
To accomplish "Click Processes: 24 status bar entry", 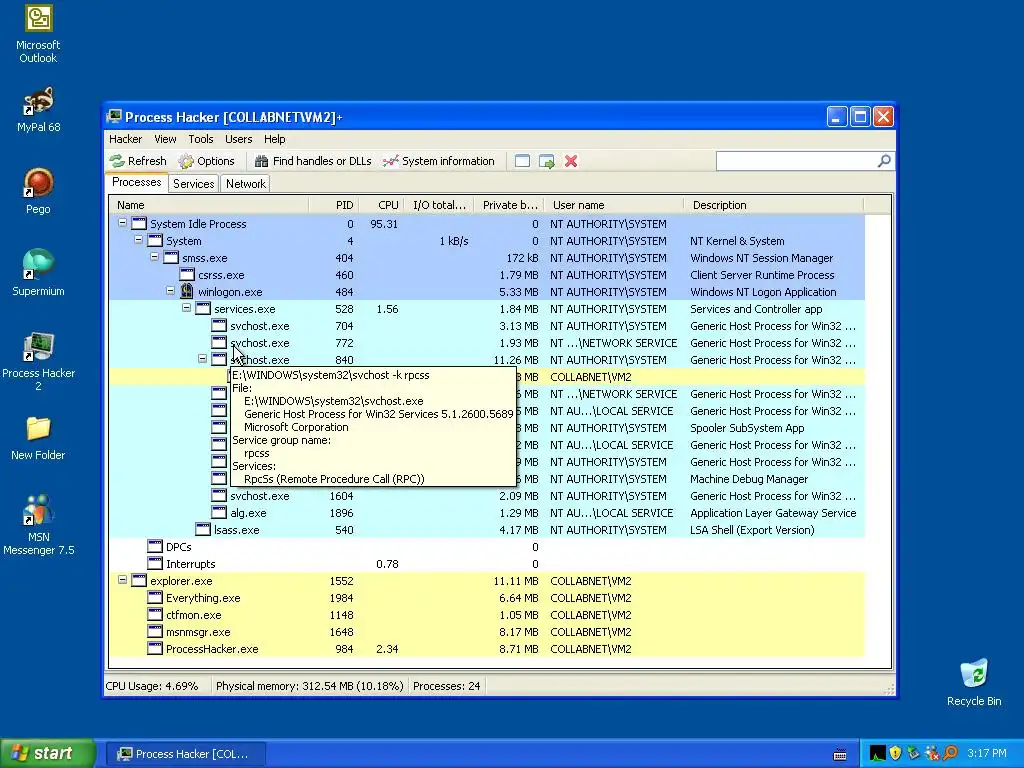I will (447, 686).
